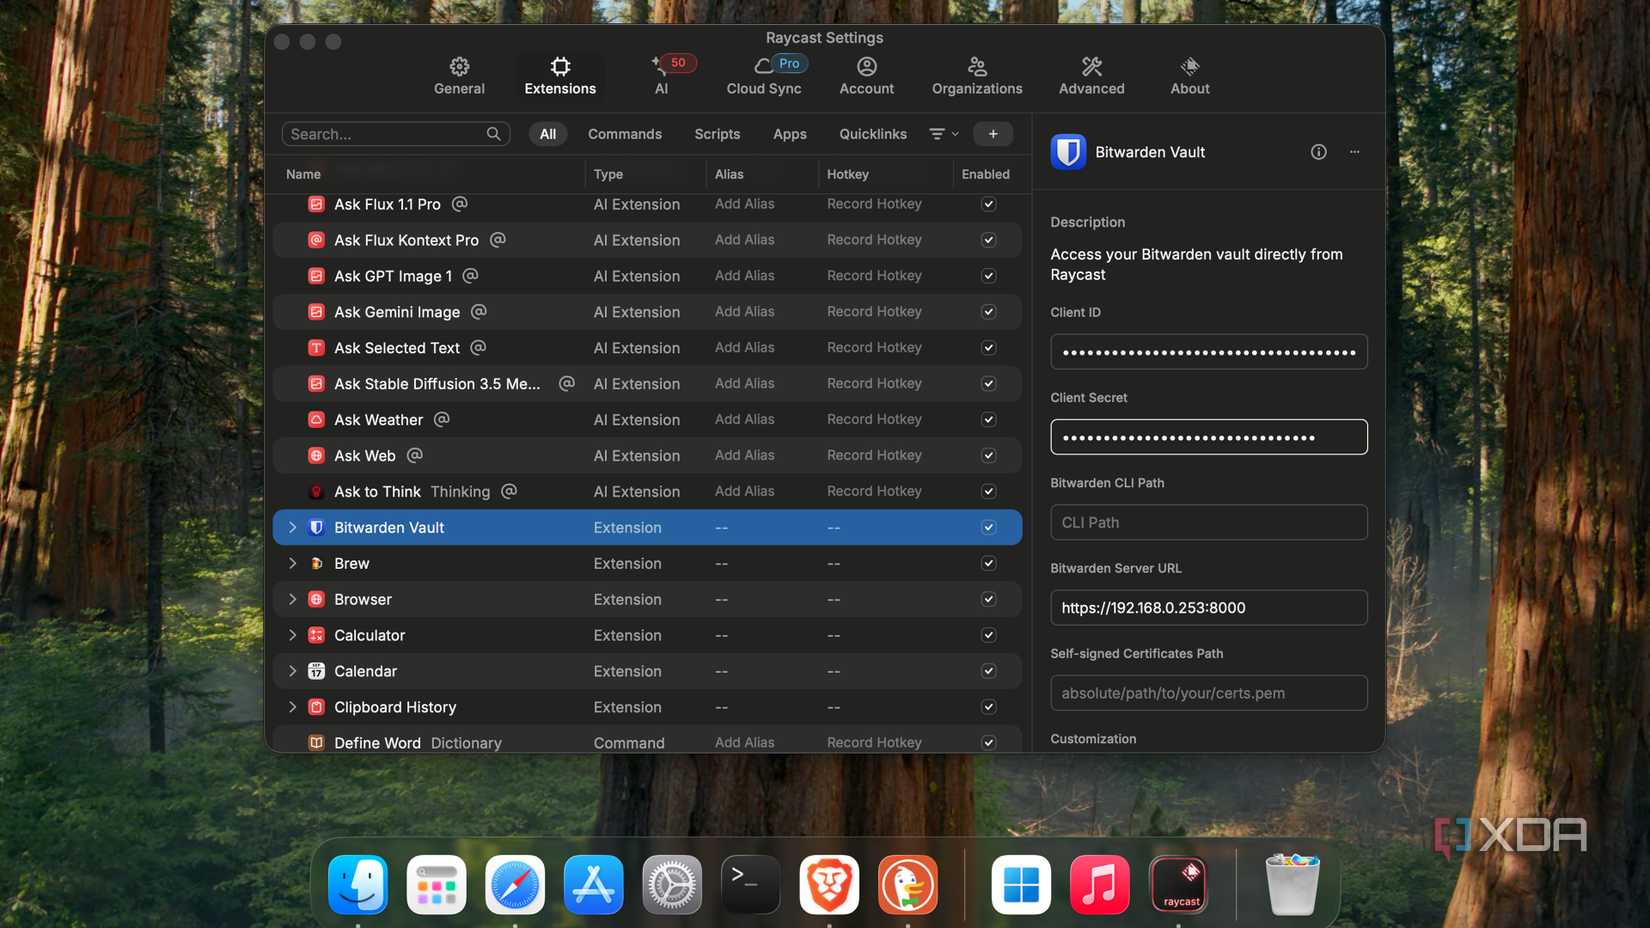
Task: Filter list by Apps
Action: (x=789, y=134)
